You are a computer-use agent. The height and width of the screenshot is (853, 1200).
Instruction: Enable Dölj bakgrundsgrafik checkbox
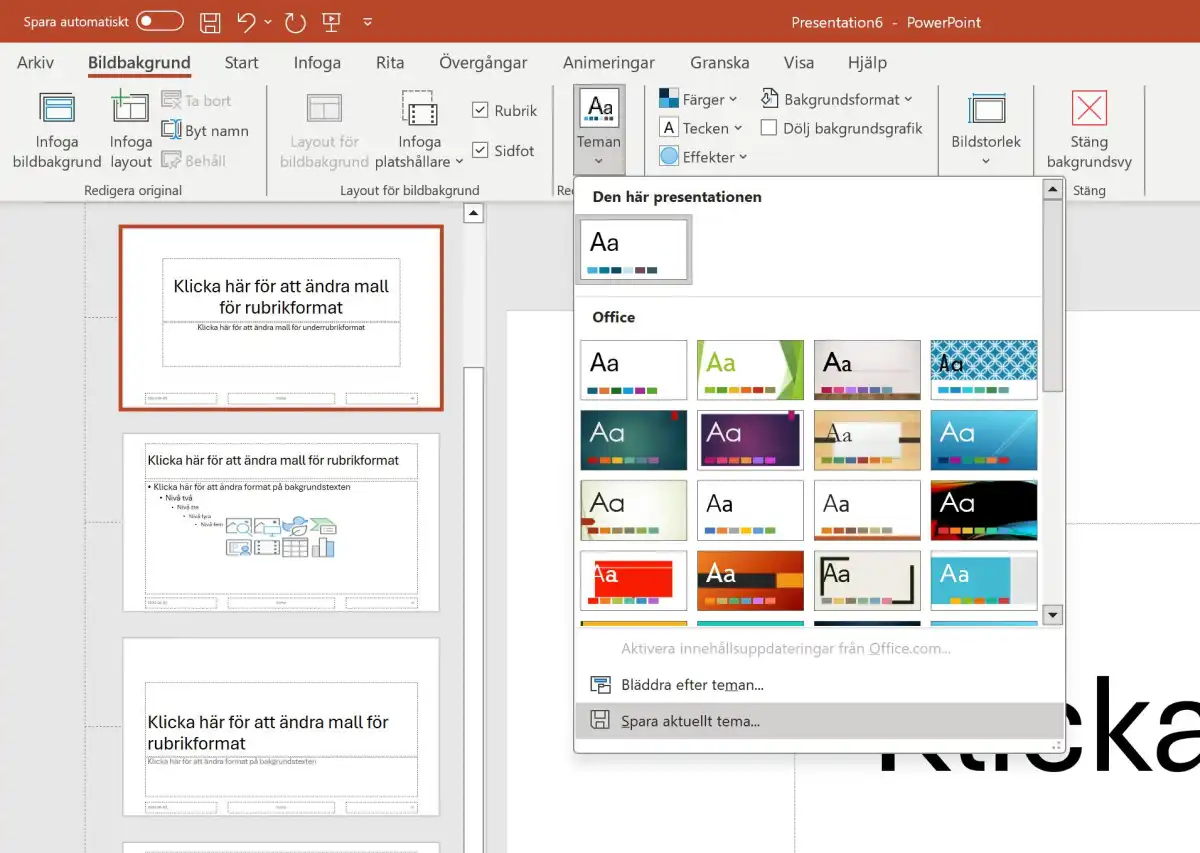click(x=769, y=128)
